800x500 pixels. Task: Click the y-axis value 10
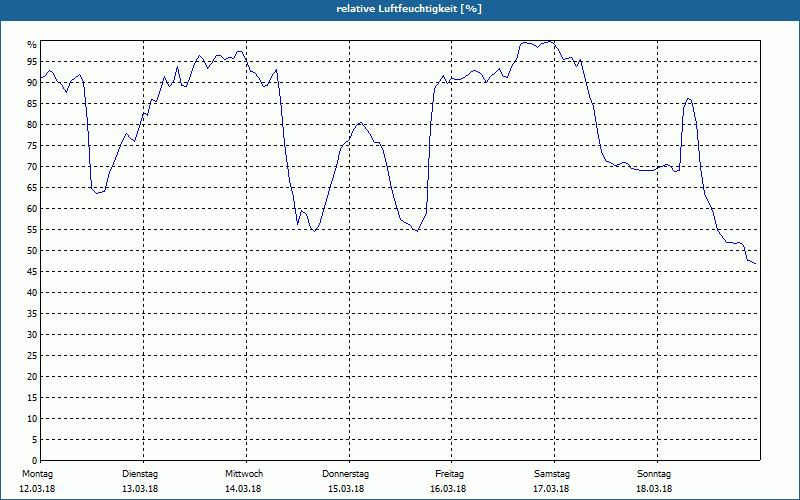[x=32, y=419]
